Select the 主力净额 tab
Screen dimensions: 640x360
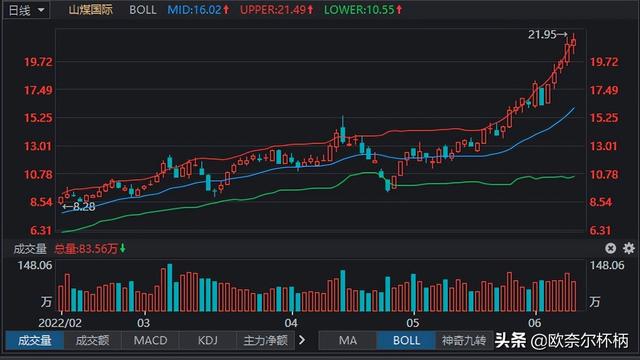265,340
